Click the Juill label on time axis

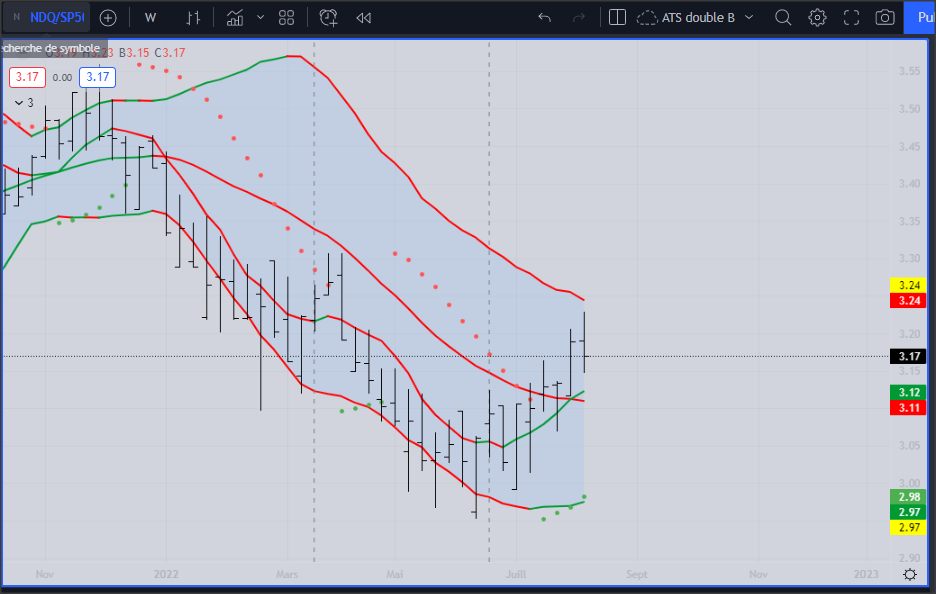point(516,574)
